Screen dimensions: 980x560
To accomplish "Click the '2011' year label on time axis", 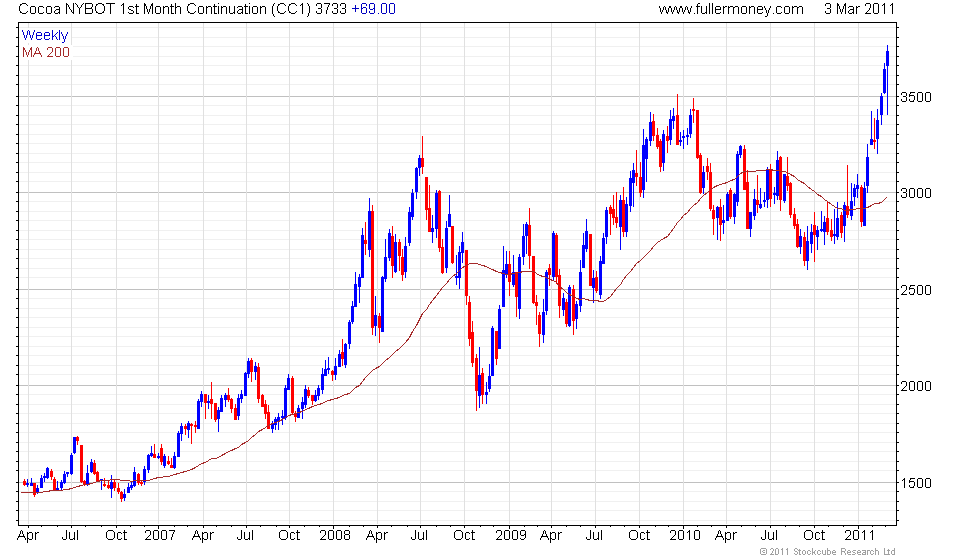I will (x=859, y=536).
